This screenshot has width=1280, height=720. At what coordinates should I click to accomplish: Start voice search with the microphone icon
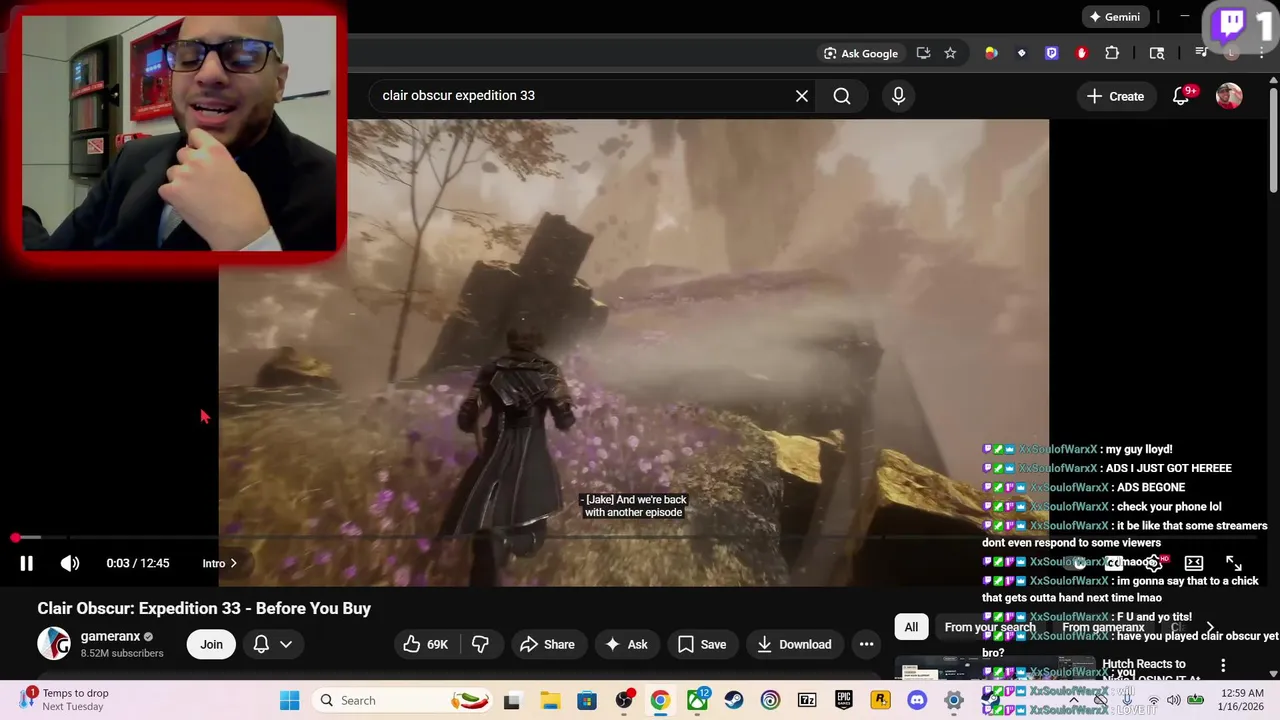898,96
